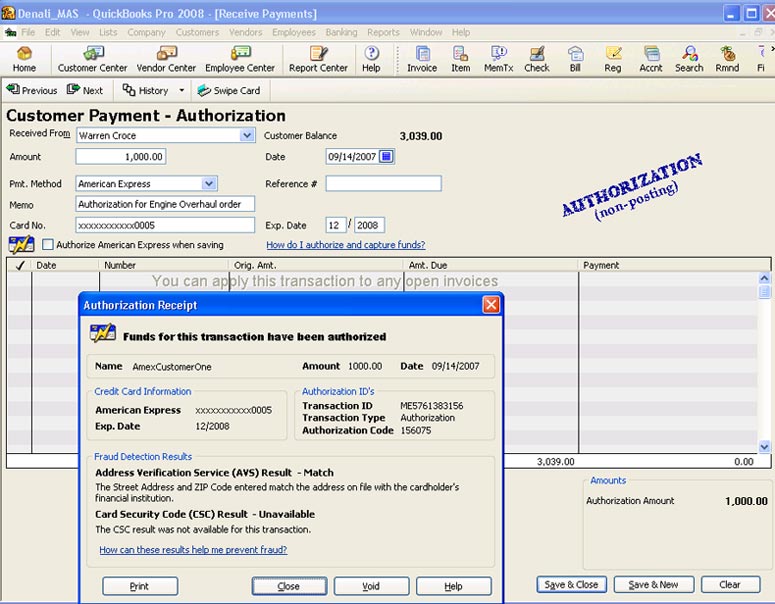Viewport: 775px width, 604px height.
Task: Open the Lists menu
Action: coord(108,32)
